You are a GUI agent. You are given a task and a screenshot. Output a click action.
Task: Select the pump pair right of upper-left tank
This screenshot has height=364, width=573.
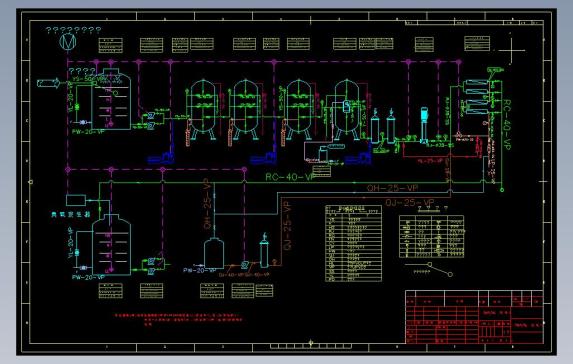[150, 121]
